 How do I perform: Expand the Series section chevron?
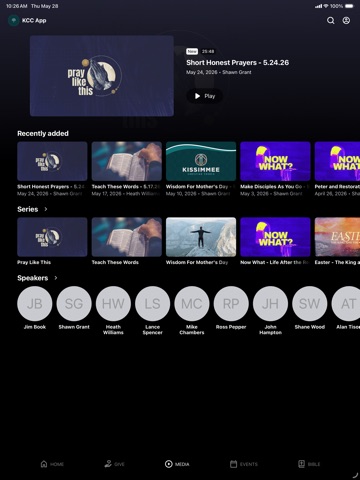tap(46, 209)
